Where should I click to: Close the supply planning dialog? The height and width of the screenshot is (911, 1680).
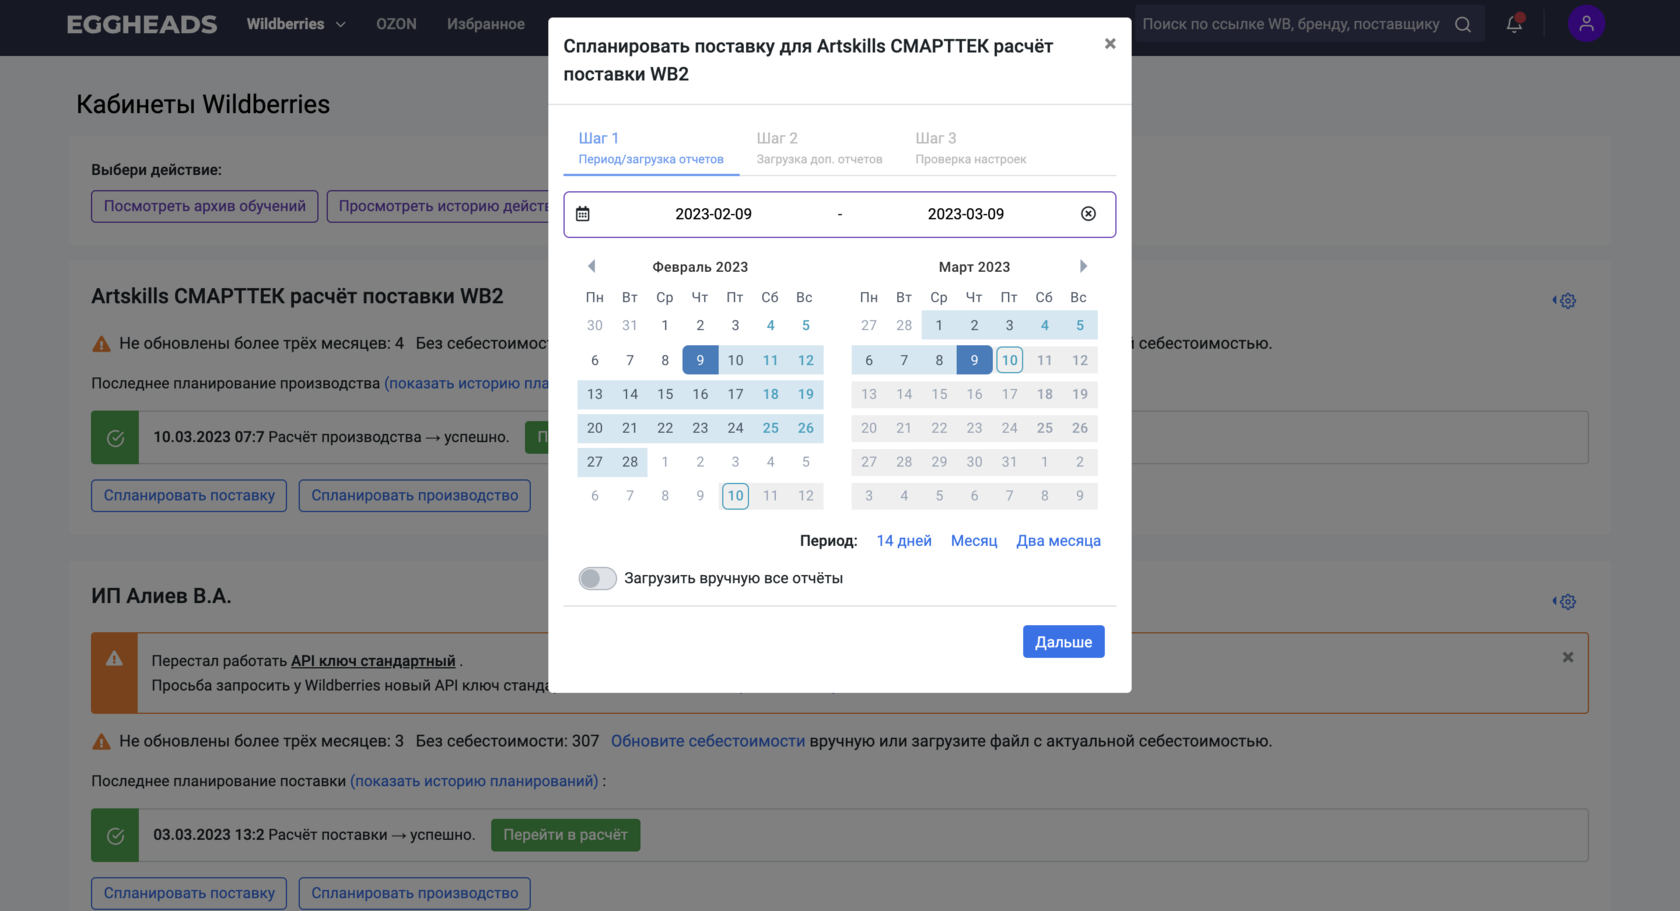(1110, 44)
